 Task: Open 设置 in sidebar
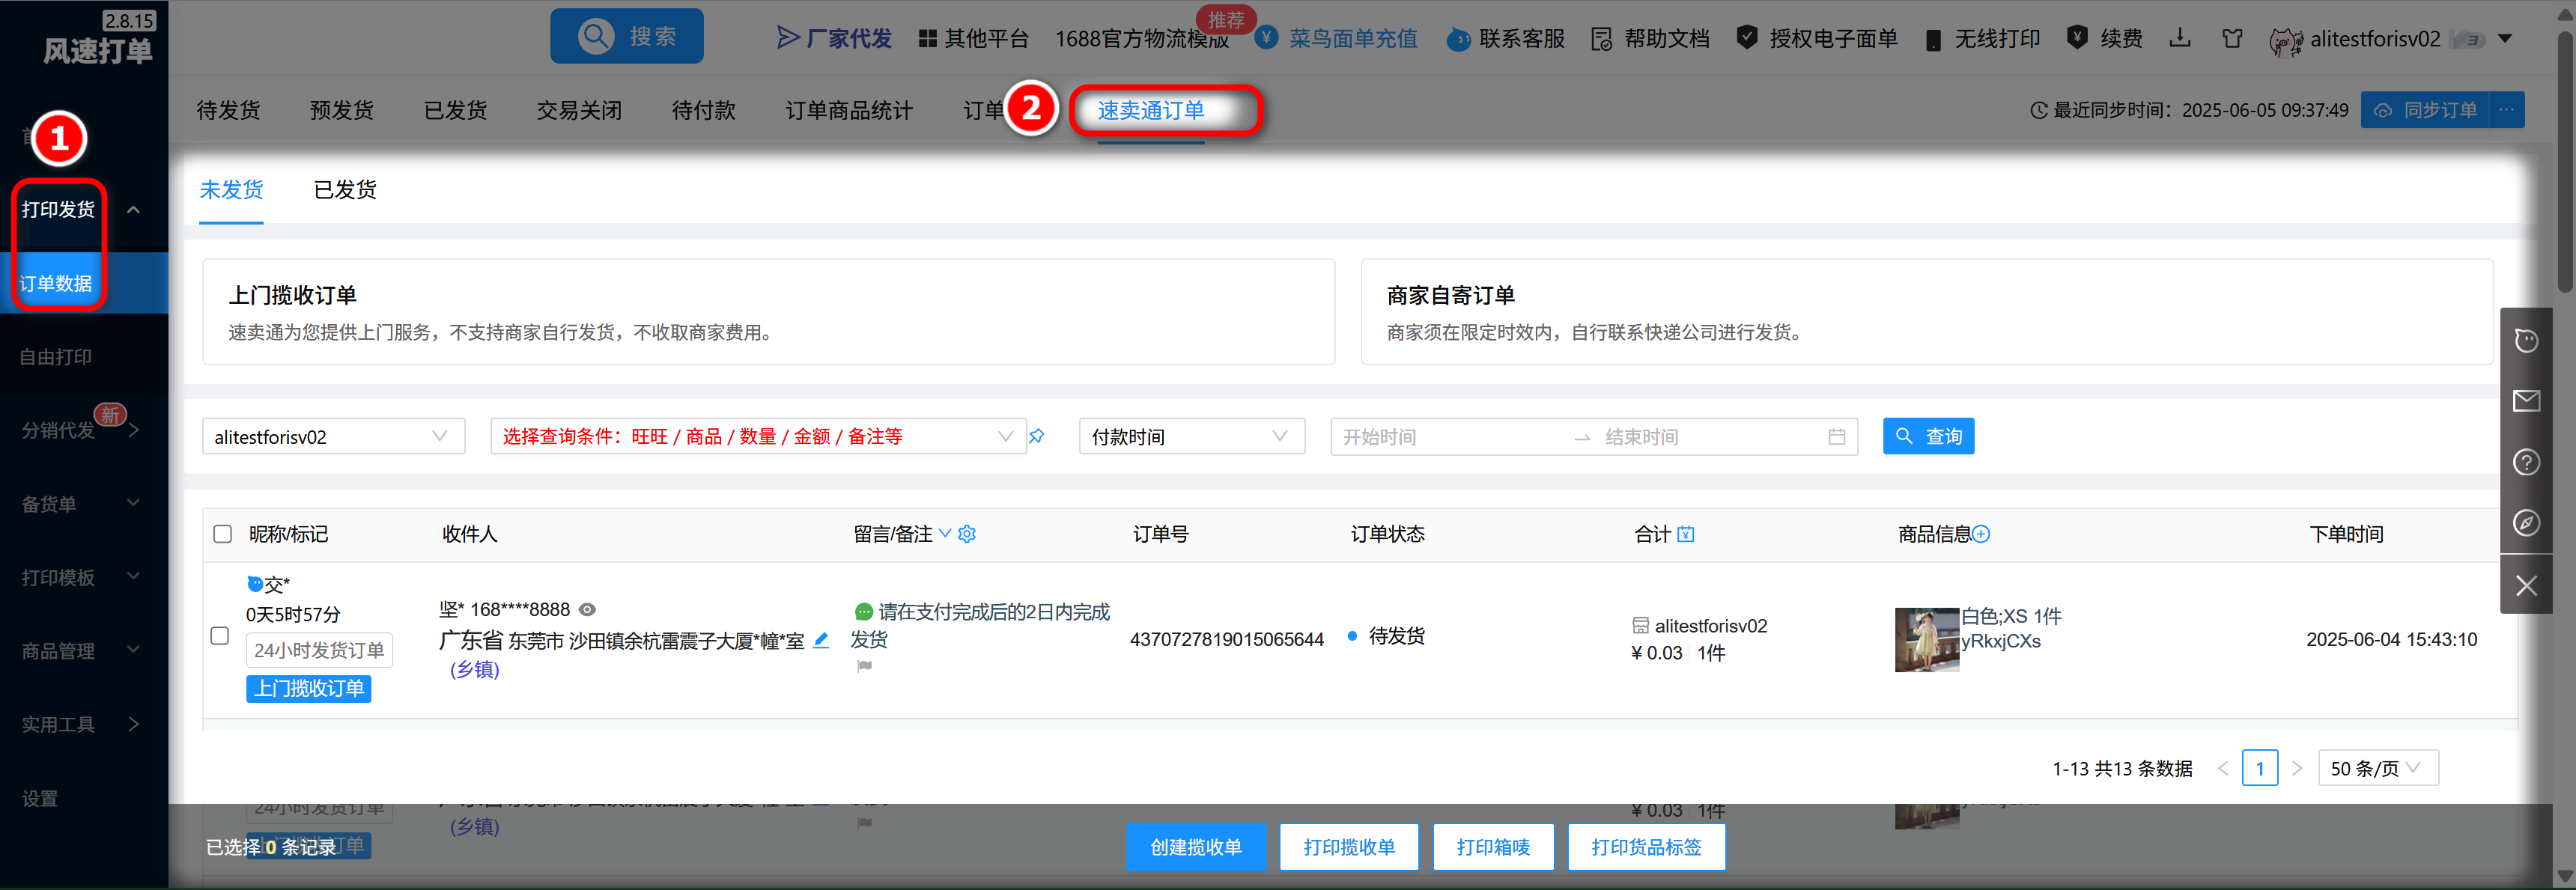[40, 798]
